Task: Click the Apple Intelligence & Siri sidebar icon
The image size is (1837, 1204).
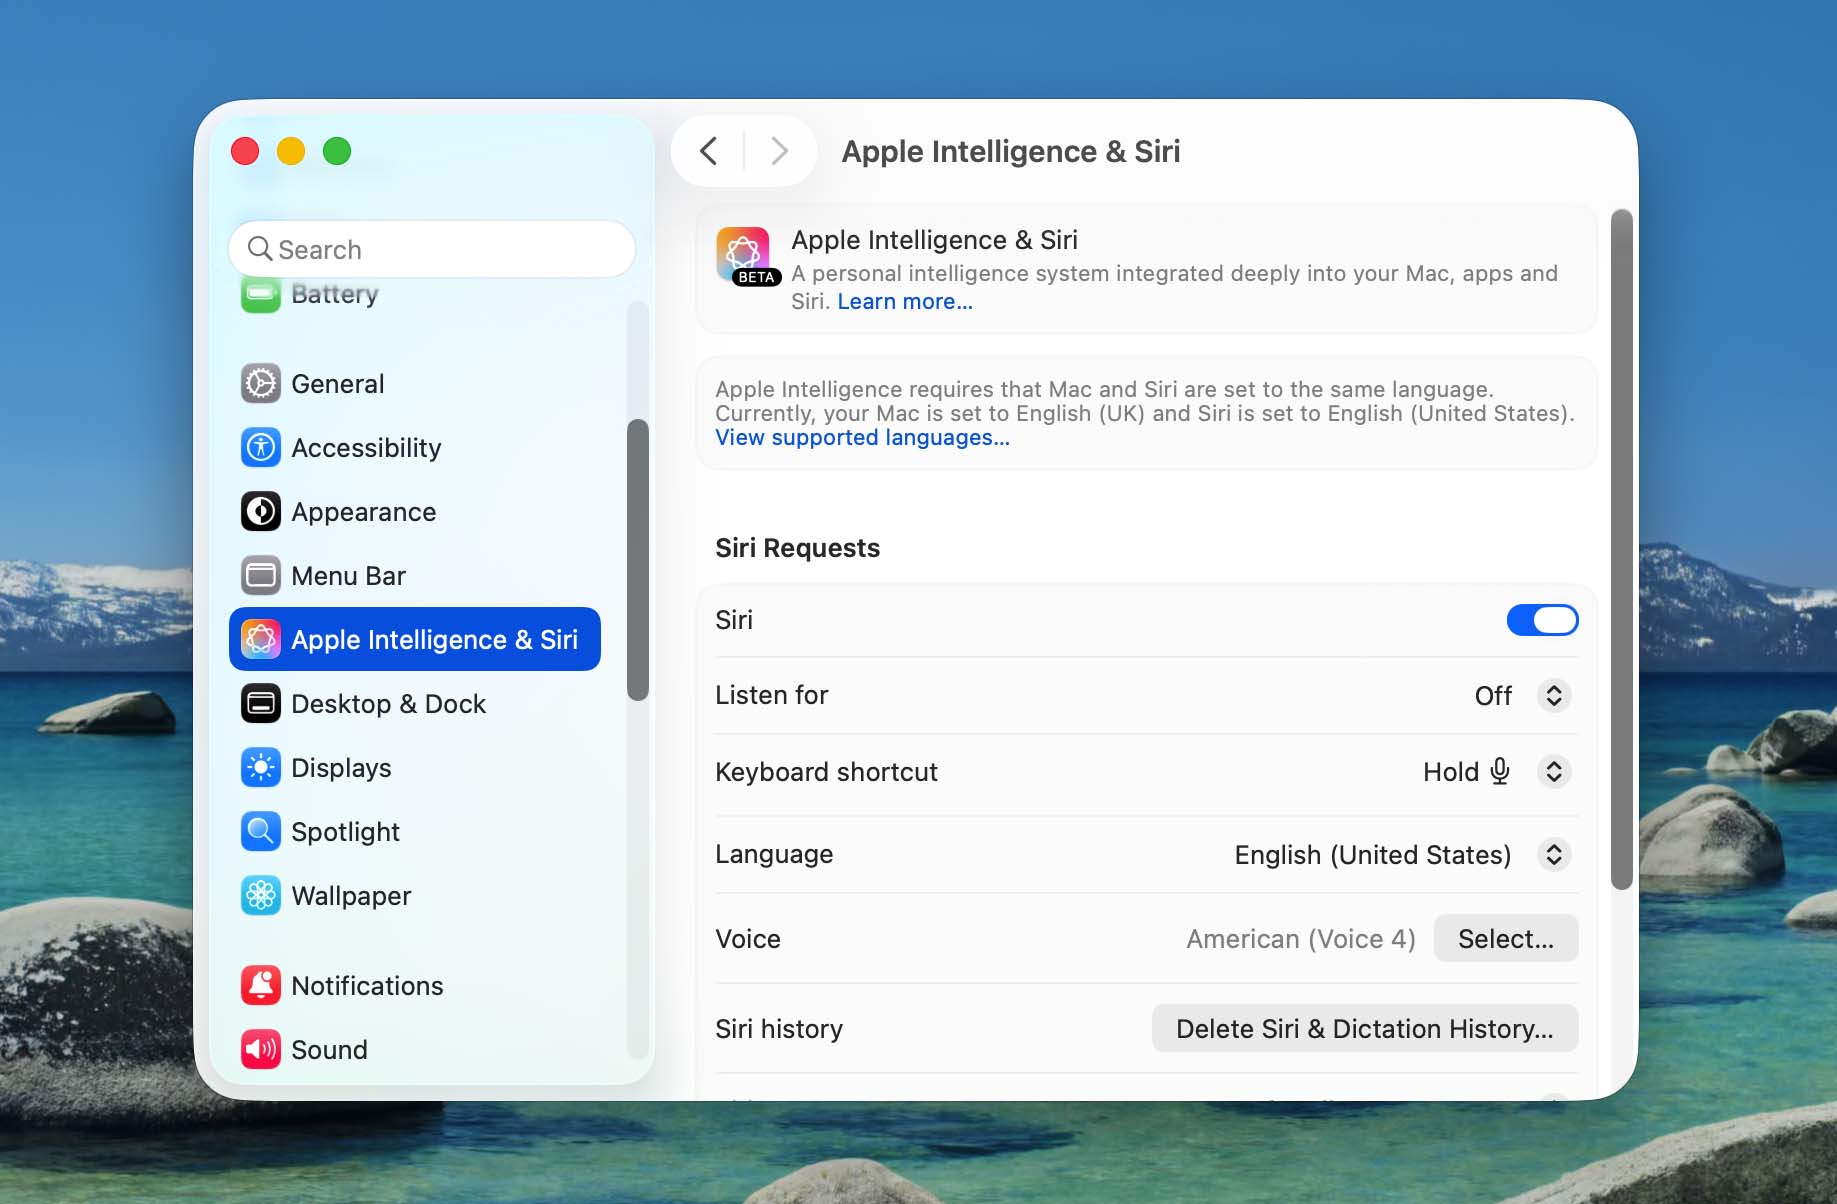Action: coord(261,640)
